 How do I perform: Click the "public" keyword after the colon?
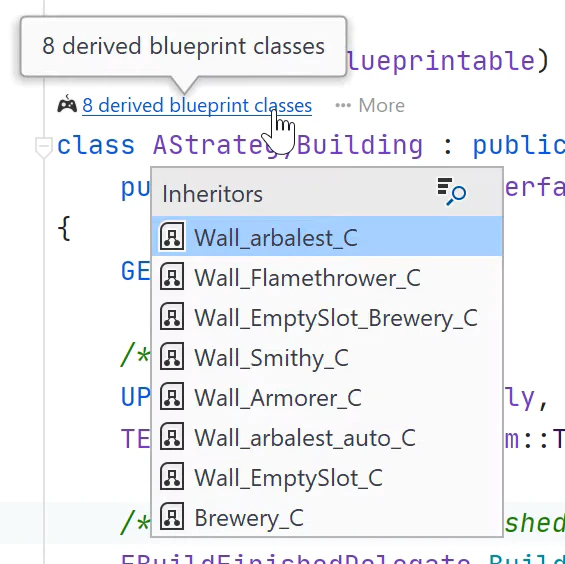[519, 146]
